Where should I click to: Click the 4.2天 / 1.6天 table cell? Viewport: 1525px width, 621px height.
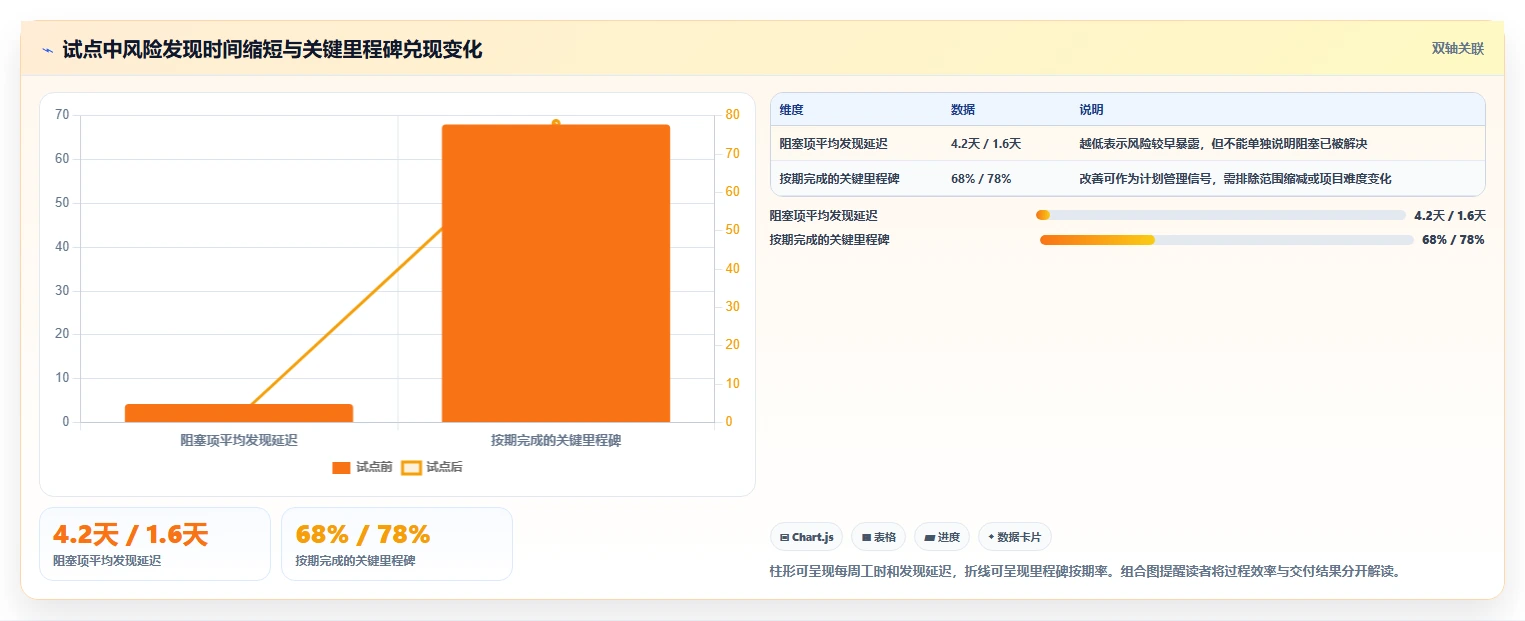pos(986,144)
